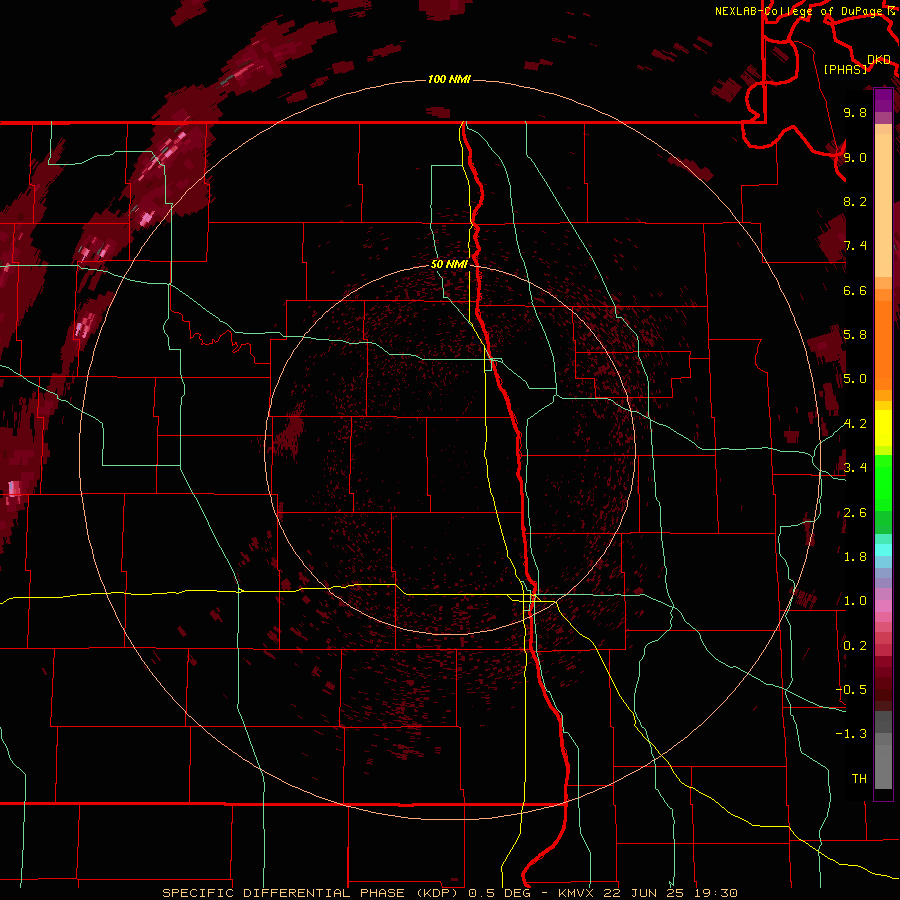The width and height of the screenshot is (900, 900).
Task: Click the TH threshold label on the scale
Action: tap(859, 779)
